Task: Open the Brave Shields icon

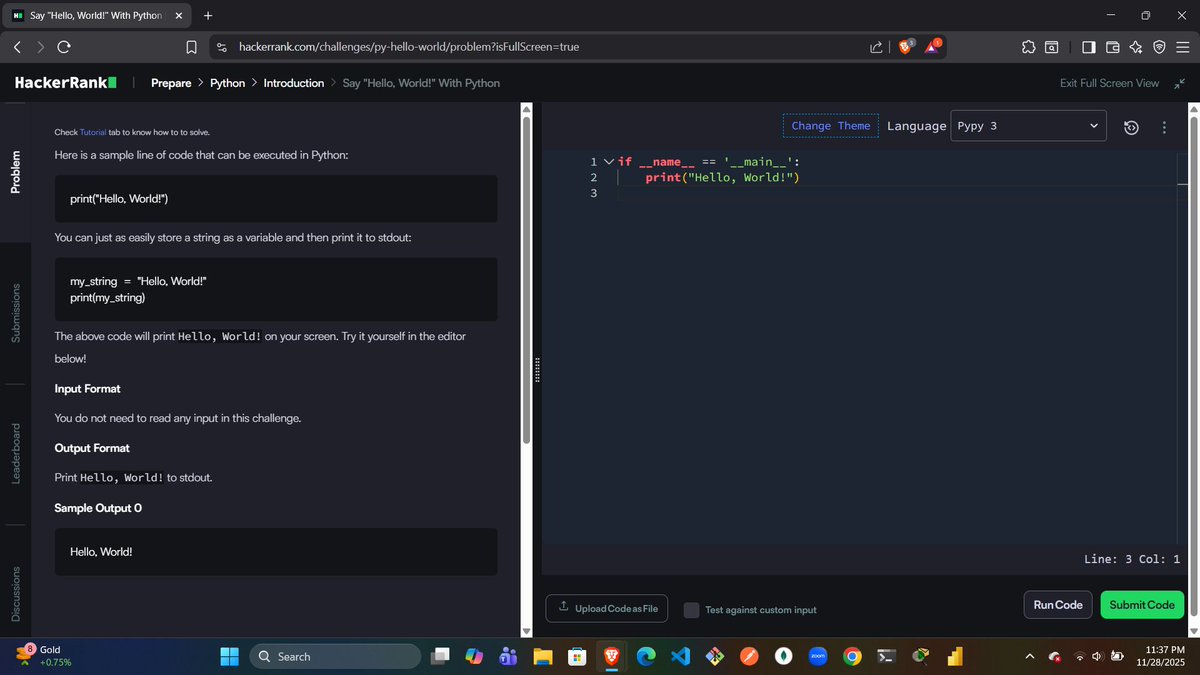Action: (x=906, y=46)
